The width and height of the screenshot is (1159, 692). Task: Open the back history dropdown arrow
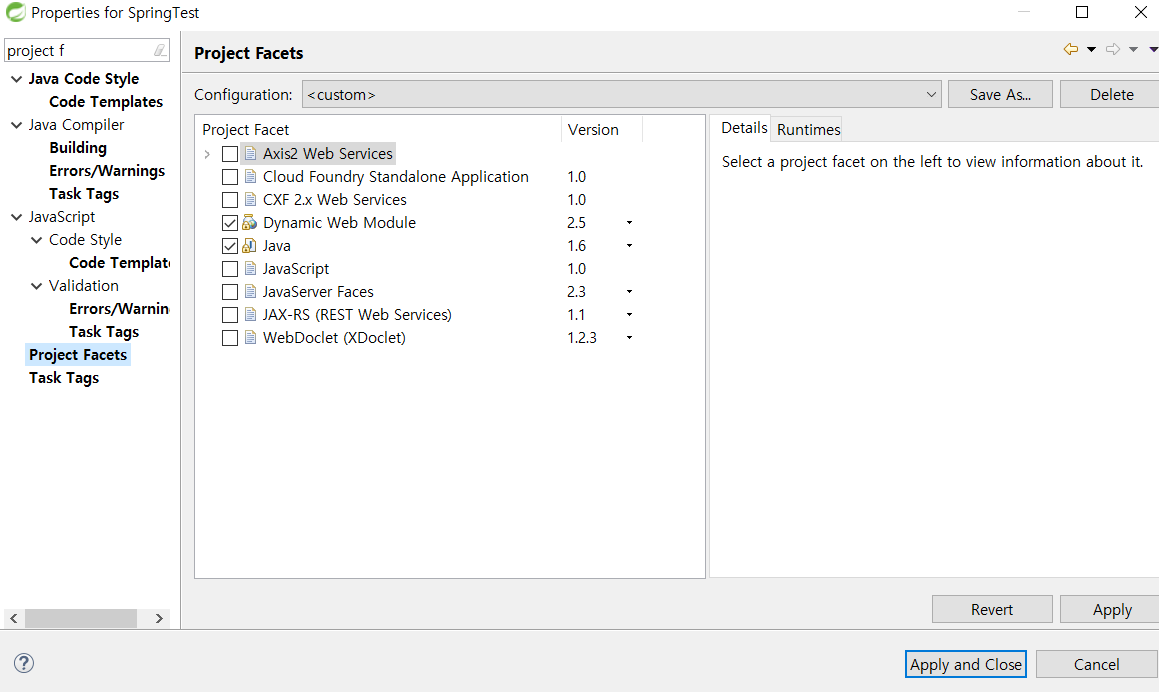pos(1091,50)
